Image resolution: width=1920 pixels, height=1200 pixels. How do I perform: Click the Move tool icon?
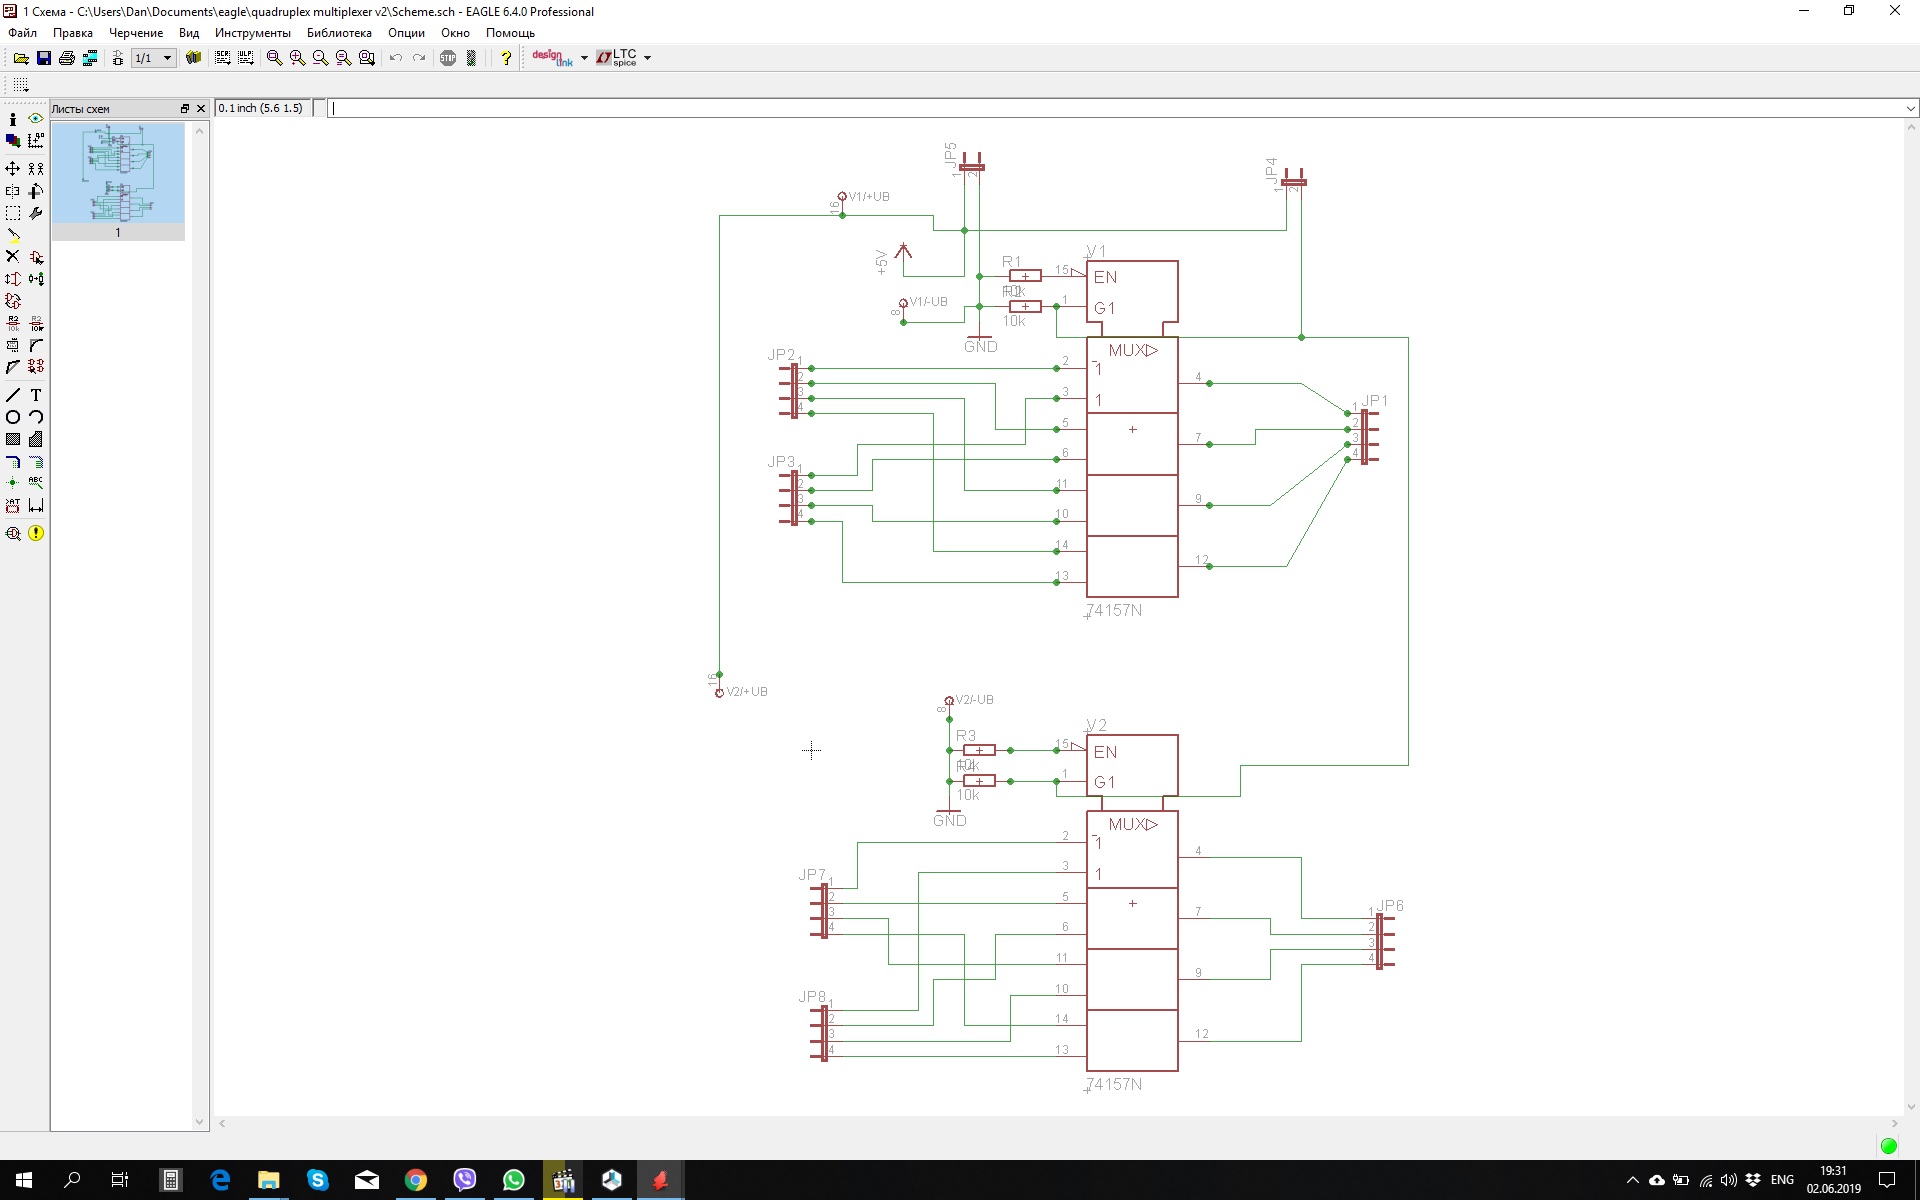(13, 168)
